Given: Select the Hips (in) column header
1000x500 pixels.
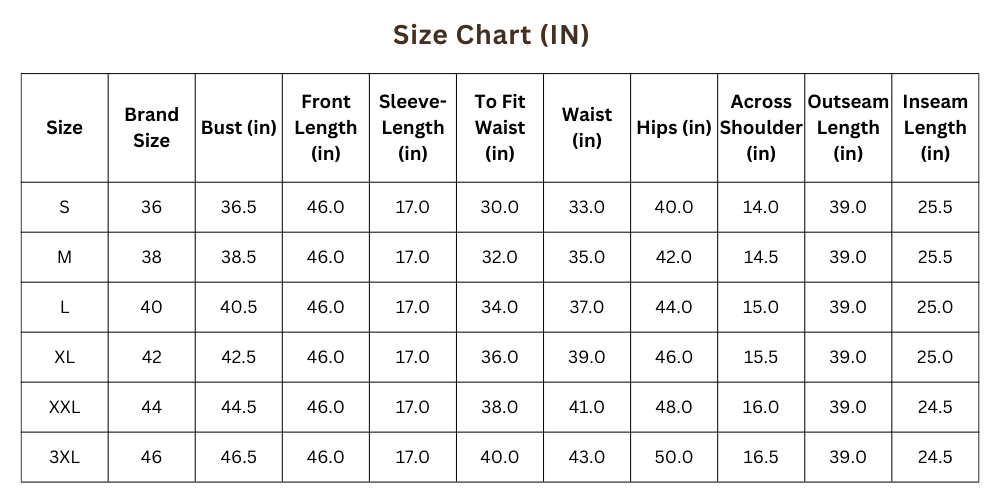Looking at the screenshot, I should [673, 128].
